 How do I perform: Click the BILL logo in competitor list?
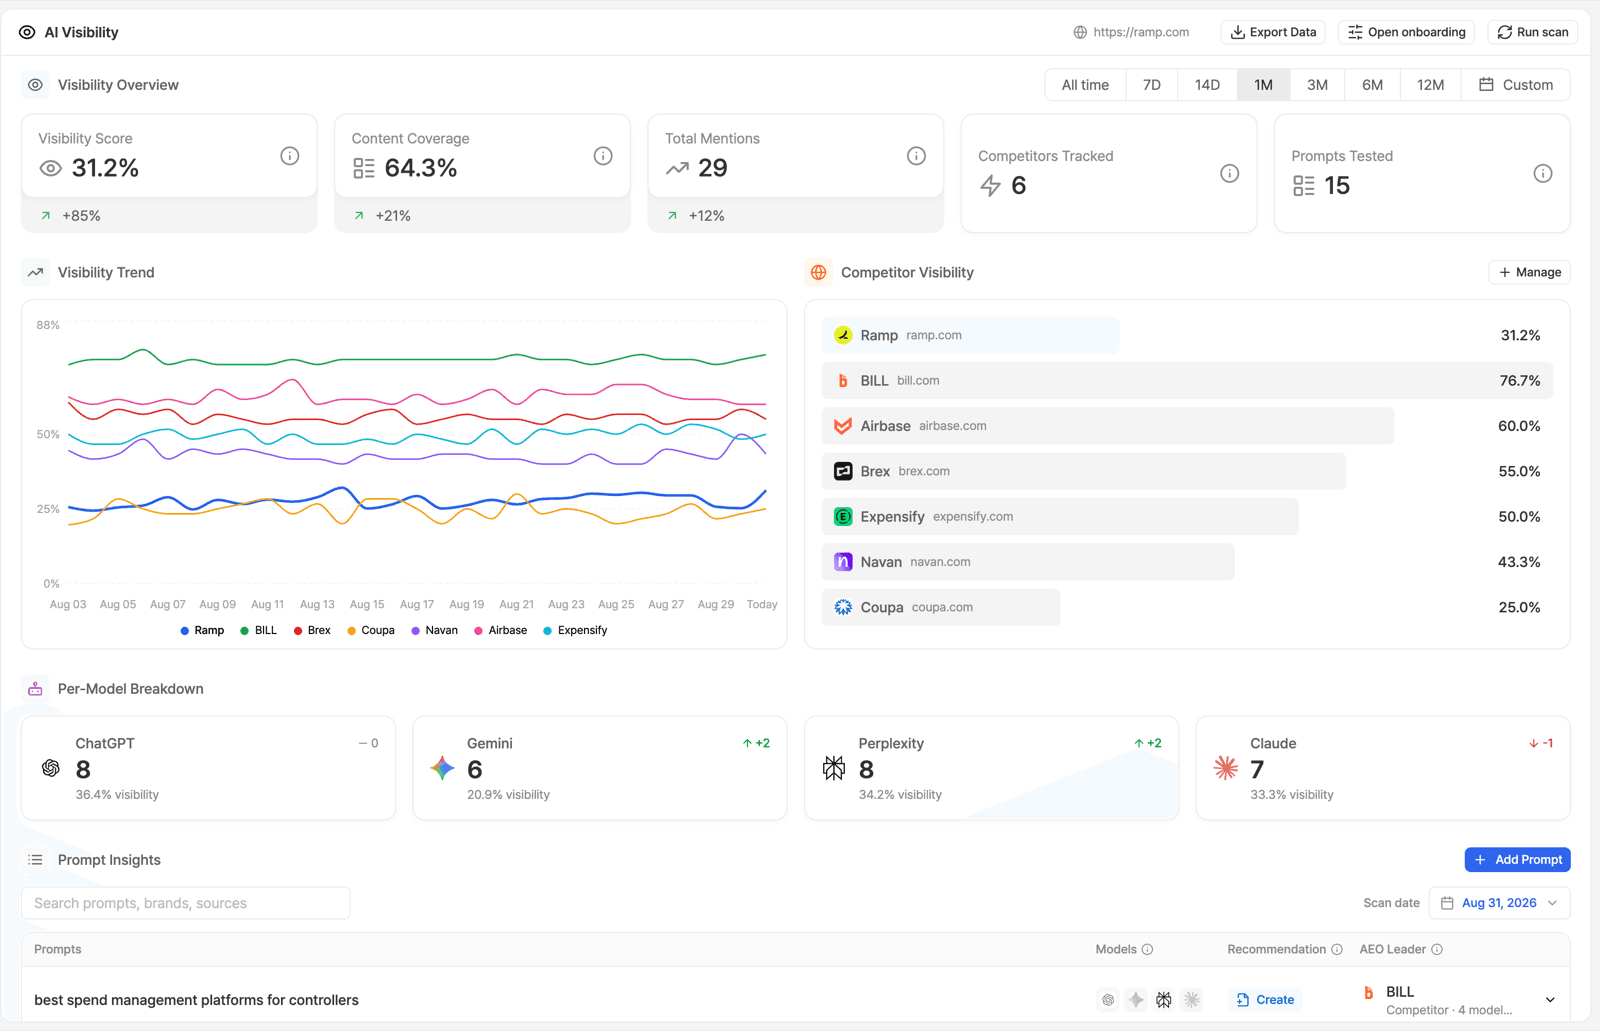[843, 381]
